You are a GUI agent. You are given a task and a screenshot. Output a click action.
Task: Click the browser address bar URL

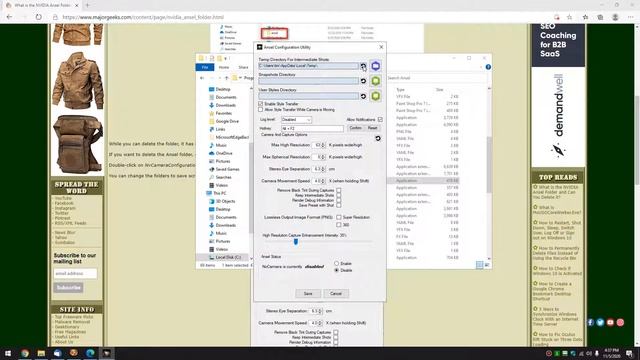pyautogui.click(x=143, y=17)
